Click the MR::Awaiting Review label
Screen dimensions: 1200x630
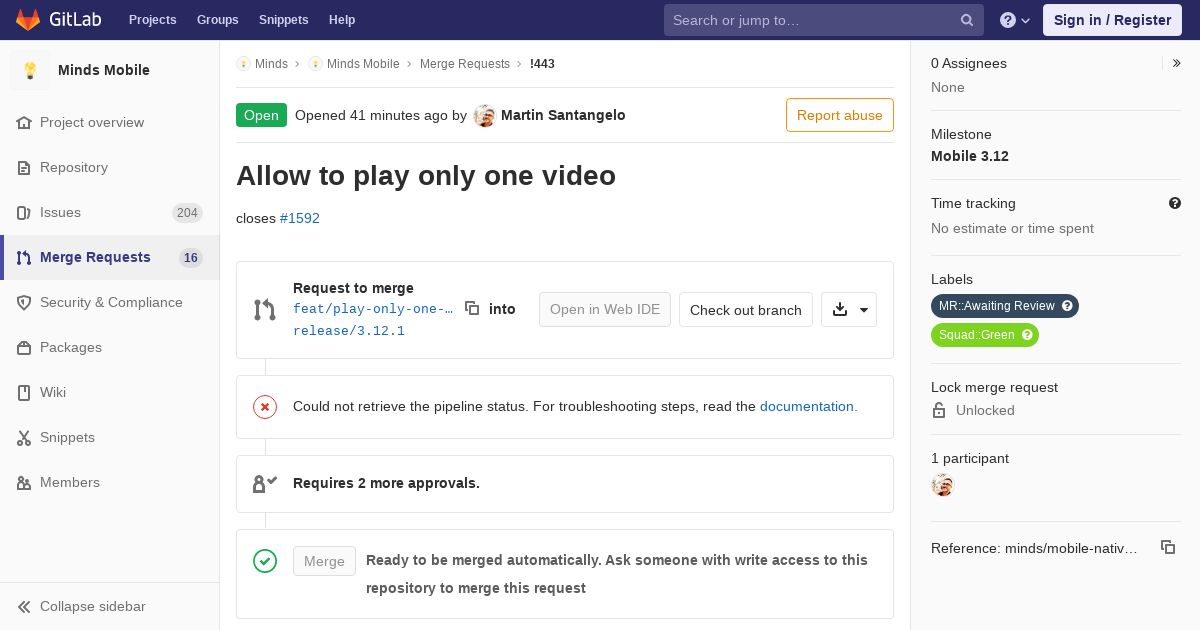(997, 306)
